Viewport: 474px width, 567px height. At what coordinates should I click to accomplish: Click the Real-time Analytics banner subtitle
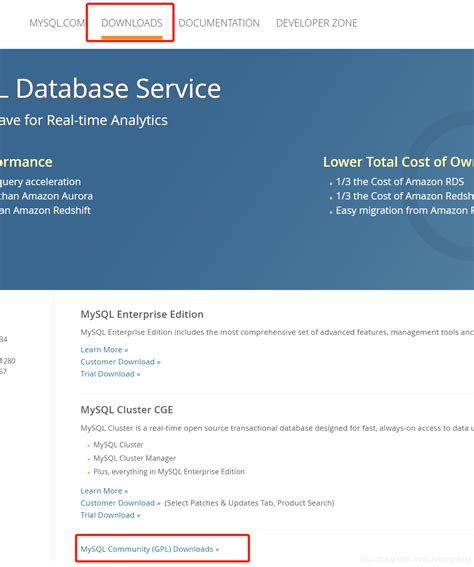point(84,120)
